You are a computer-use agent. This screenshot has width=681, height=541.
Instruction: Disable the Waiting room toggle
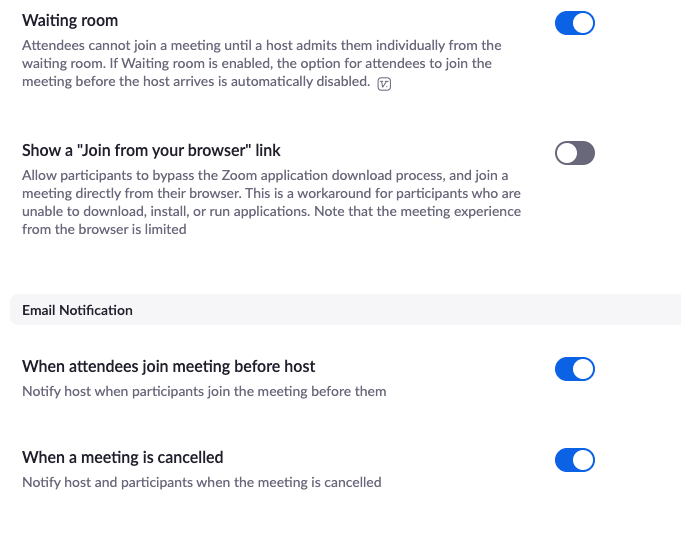(575, 23)
